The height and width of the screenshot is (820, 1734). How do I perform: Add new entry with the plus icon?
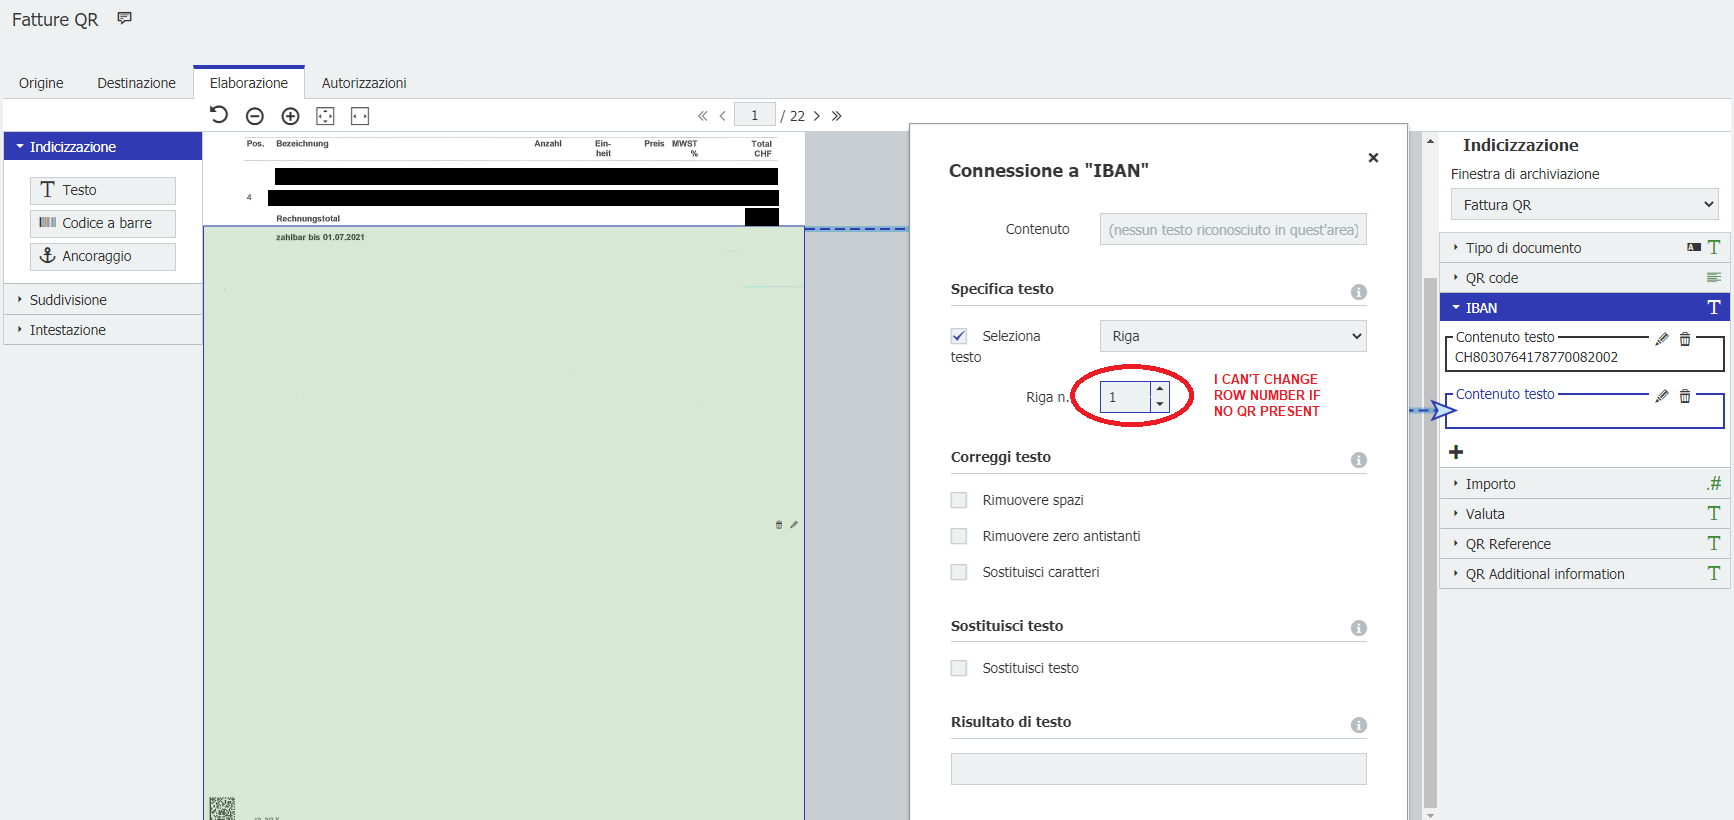click(x=1456, y=452)
